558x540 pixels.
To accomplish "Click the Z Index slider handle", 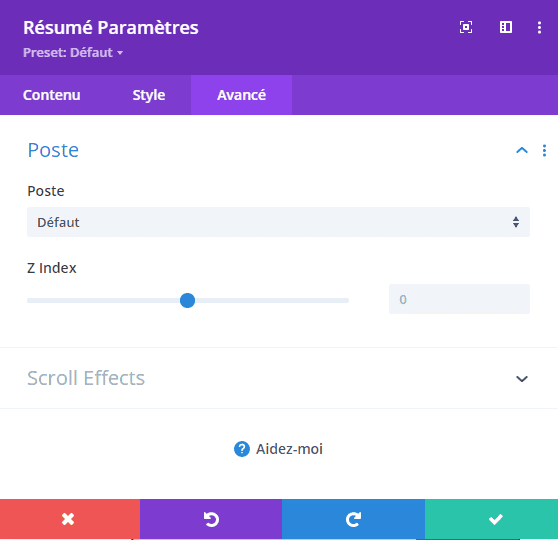I will tap(188, 300).
